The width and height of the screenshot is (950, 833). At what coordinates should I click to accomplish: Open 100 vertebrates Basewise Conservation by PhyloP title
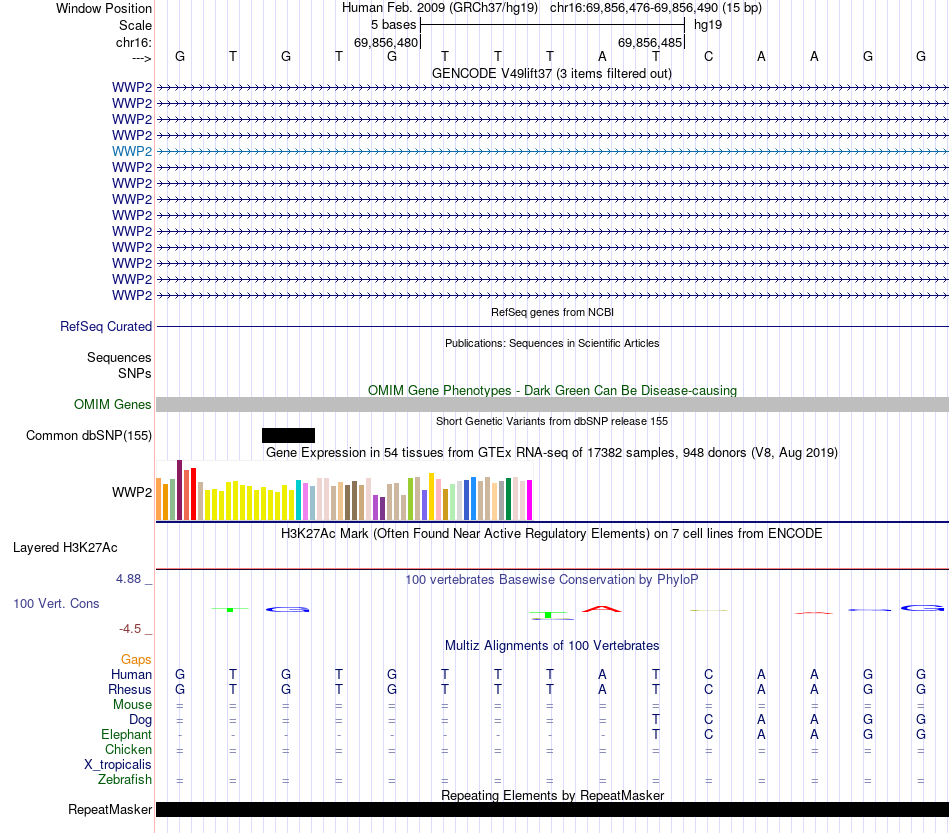click(x=552, y=580)
